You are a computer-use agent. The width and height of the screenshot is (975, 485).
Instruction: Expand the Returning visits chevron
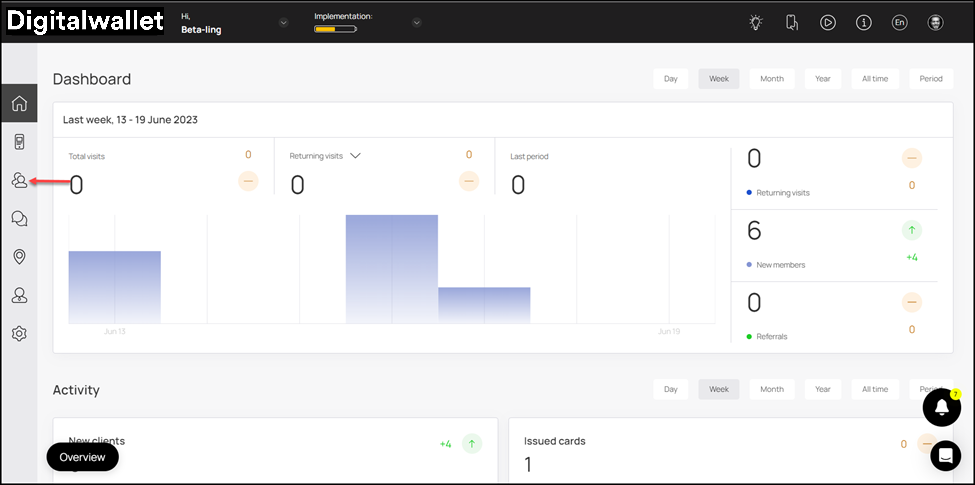pyautogui.click(x=355, y=156)
